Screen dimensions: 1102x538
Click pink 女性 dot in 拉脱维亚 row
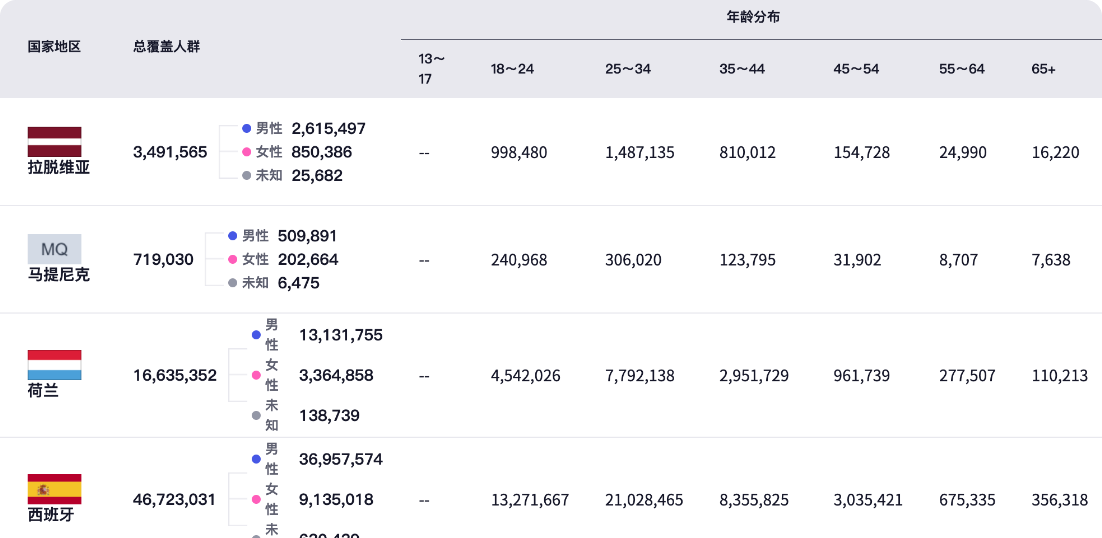pyautogui.click(x=247, y=152)
